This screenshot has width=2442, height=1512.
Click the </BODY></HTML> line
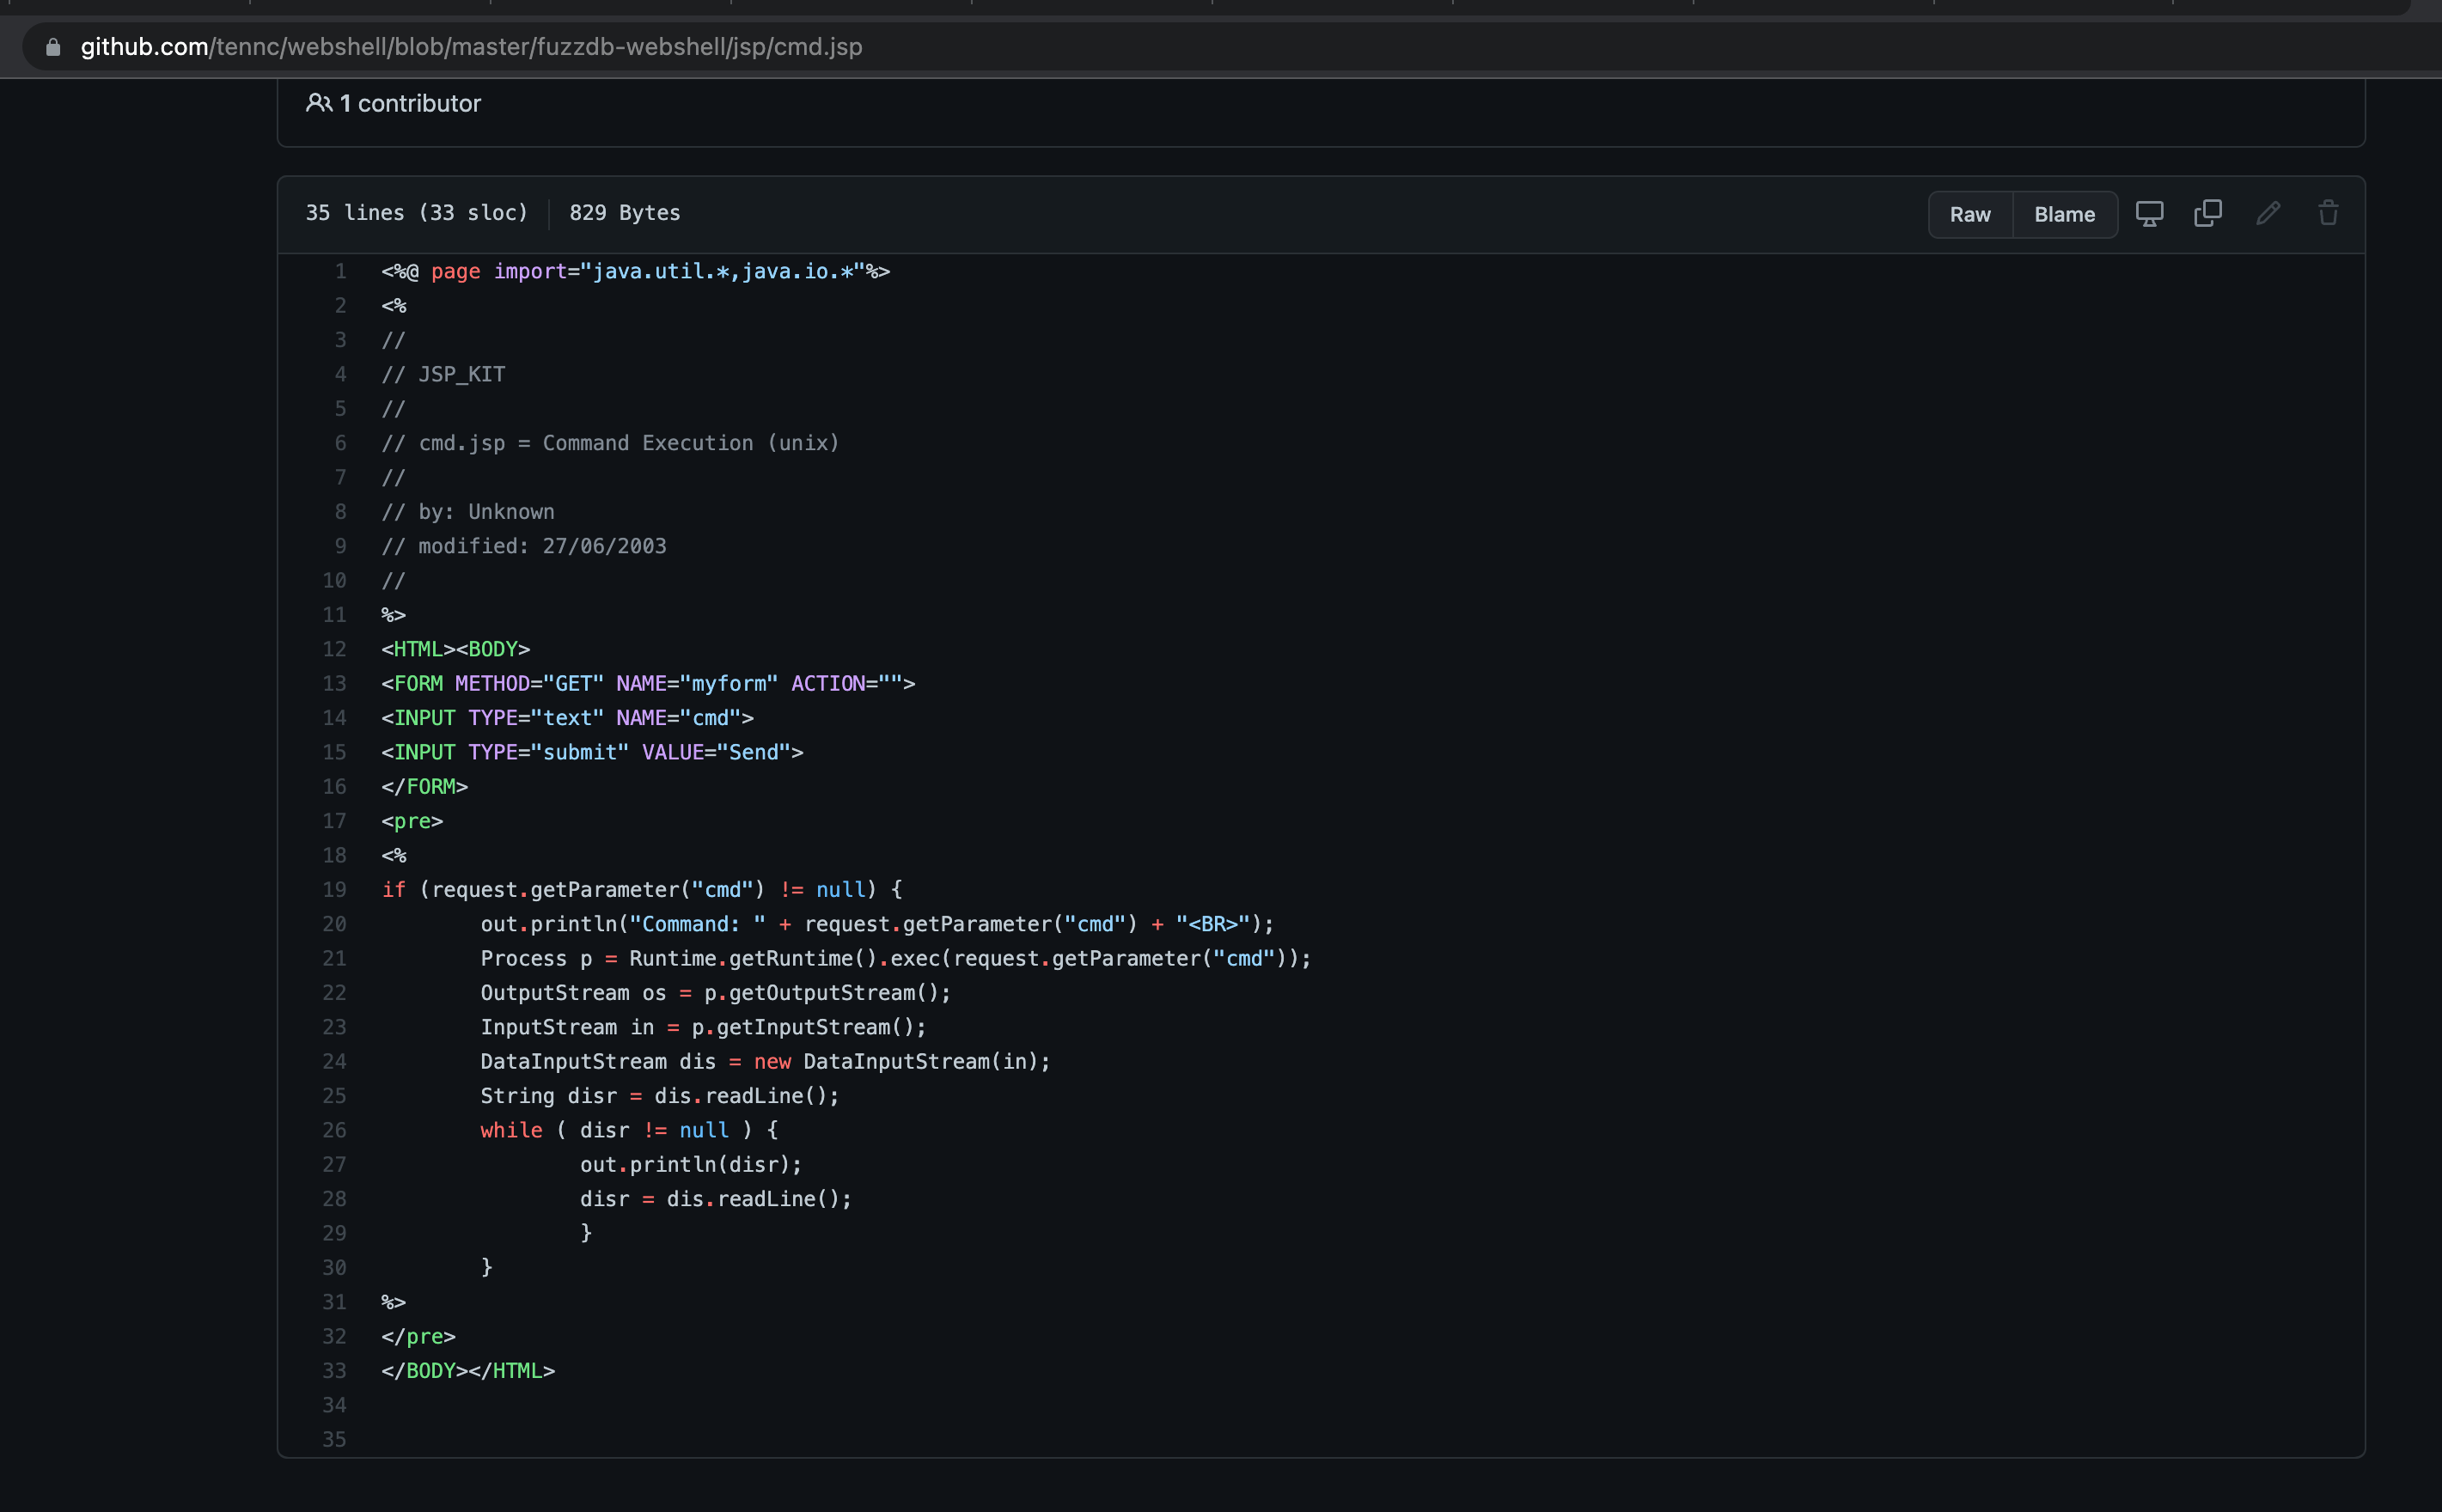tap(468, 1370)
